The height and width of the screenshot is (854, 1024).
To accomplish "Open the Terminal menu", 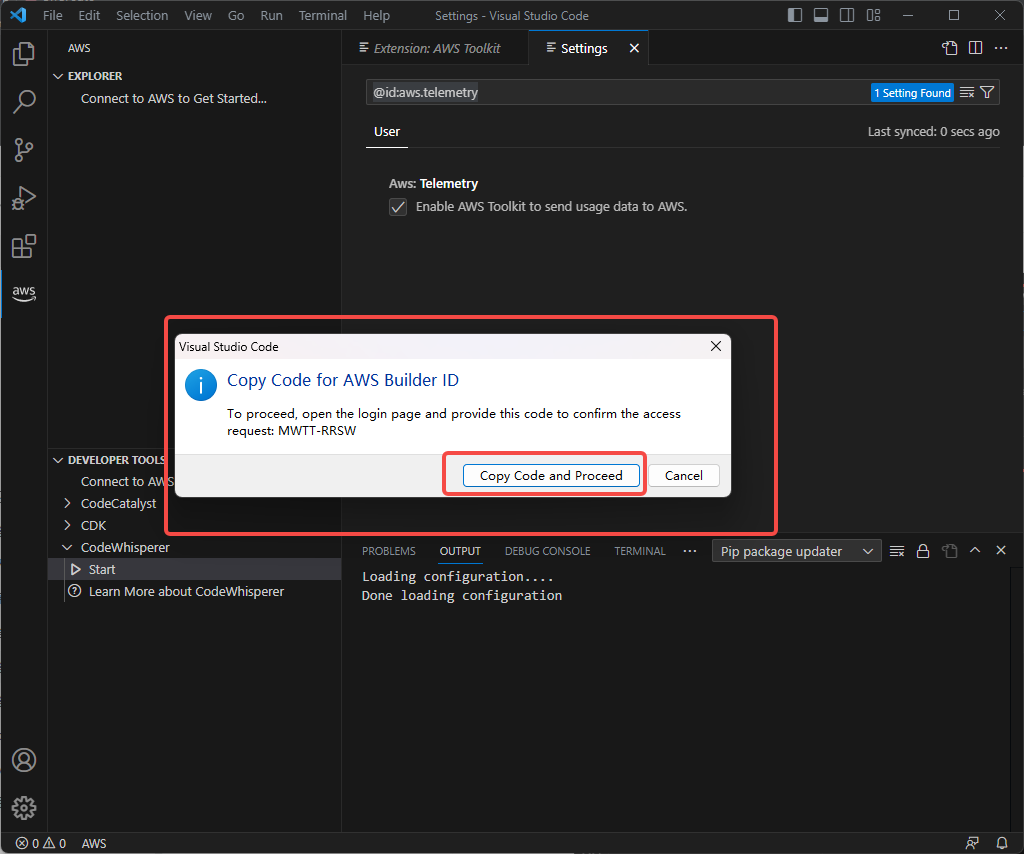I will 323,15.
